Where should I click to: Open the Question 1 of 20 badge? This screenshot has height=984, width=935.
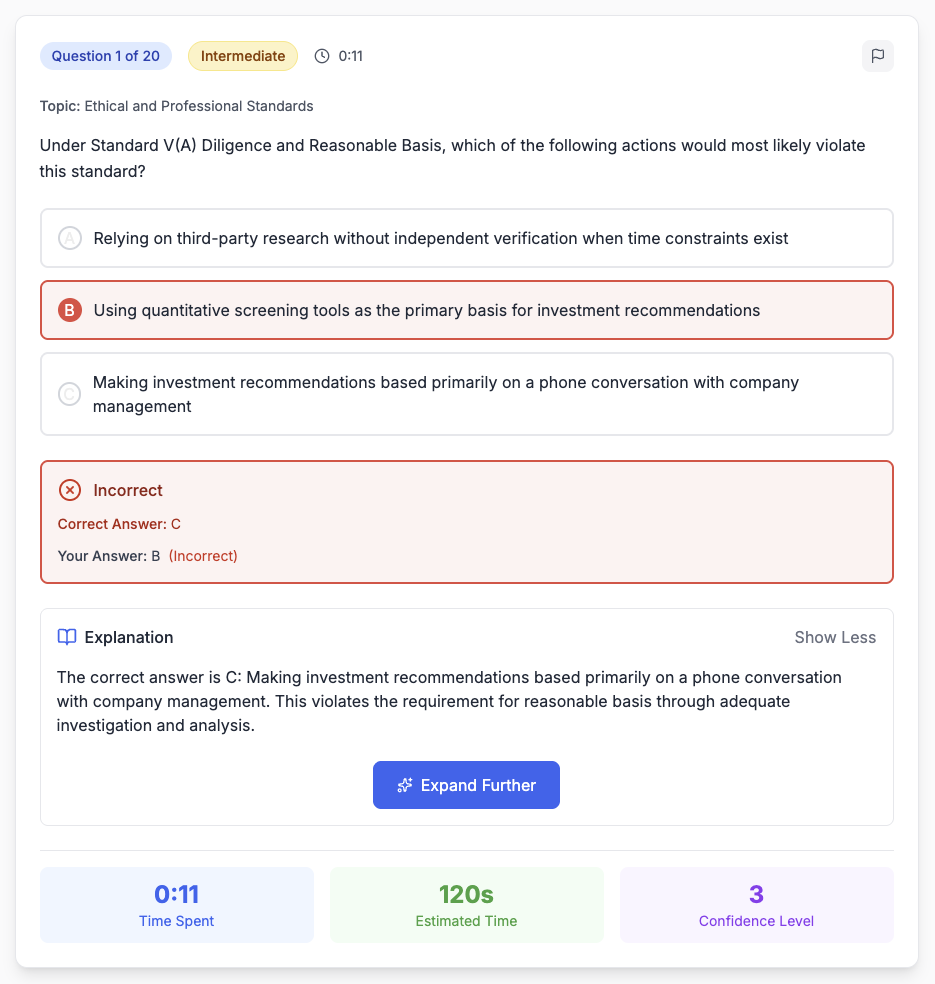[x=106, y=56]
